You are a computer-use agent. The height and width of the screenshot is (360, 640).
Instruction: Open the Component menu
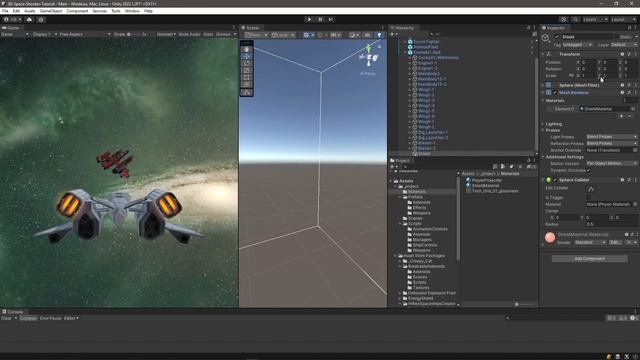[x=77, y=11]
